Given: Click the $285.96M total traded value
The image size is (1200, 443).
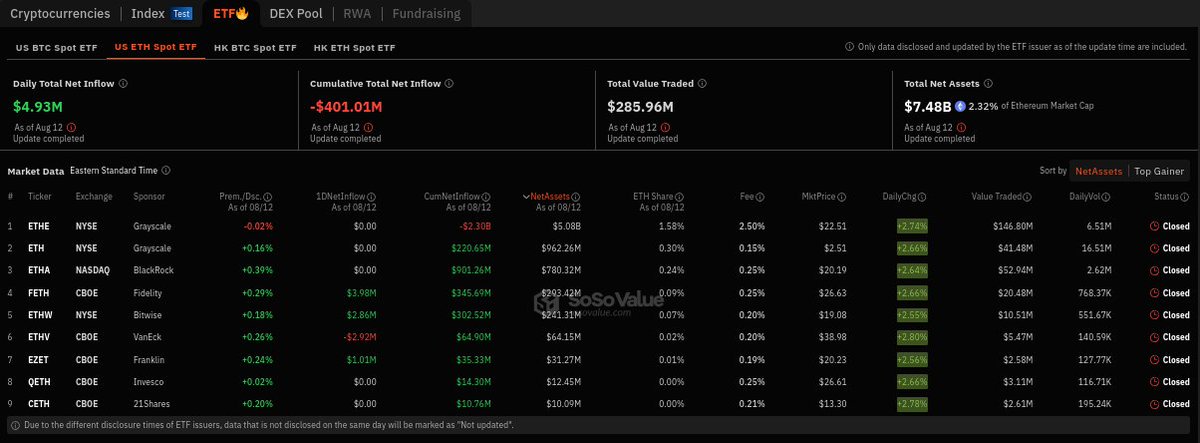Looking at the screenshot, I should click(640, 106).
